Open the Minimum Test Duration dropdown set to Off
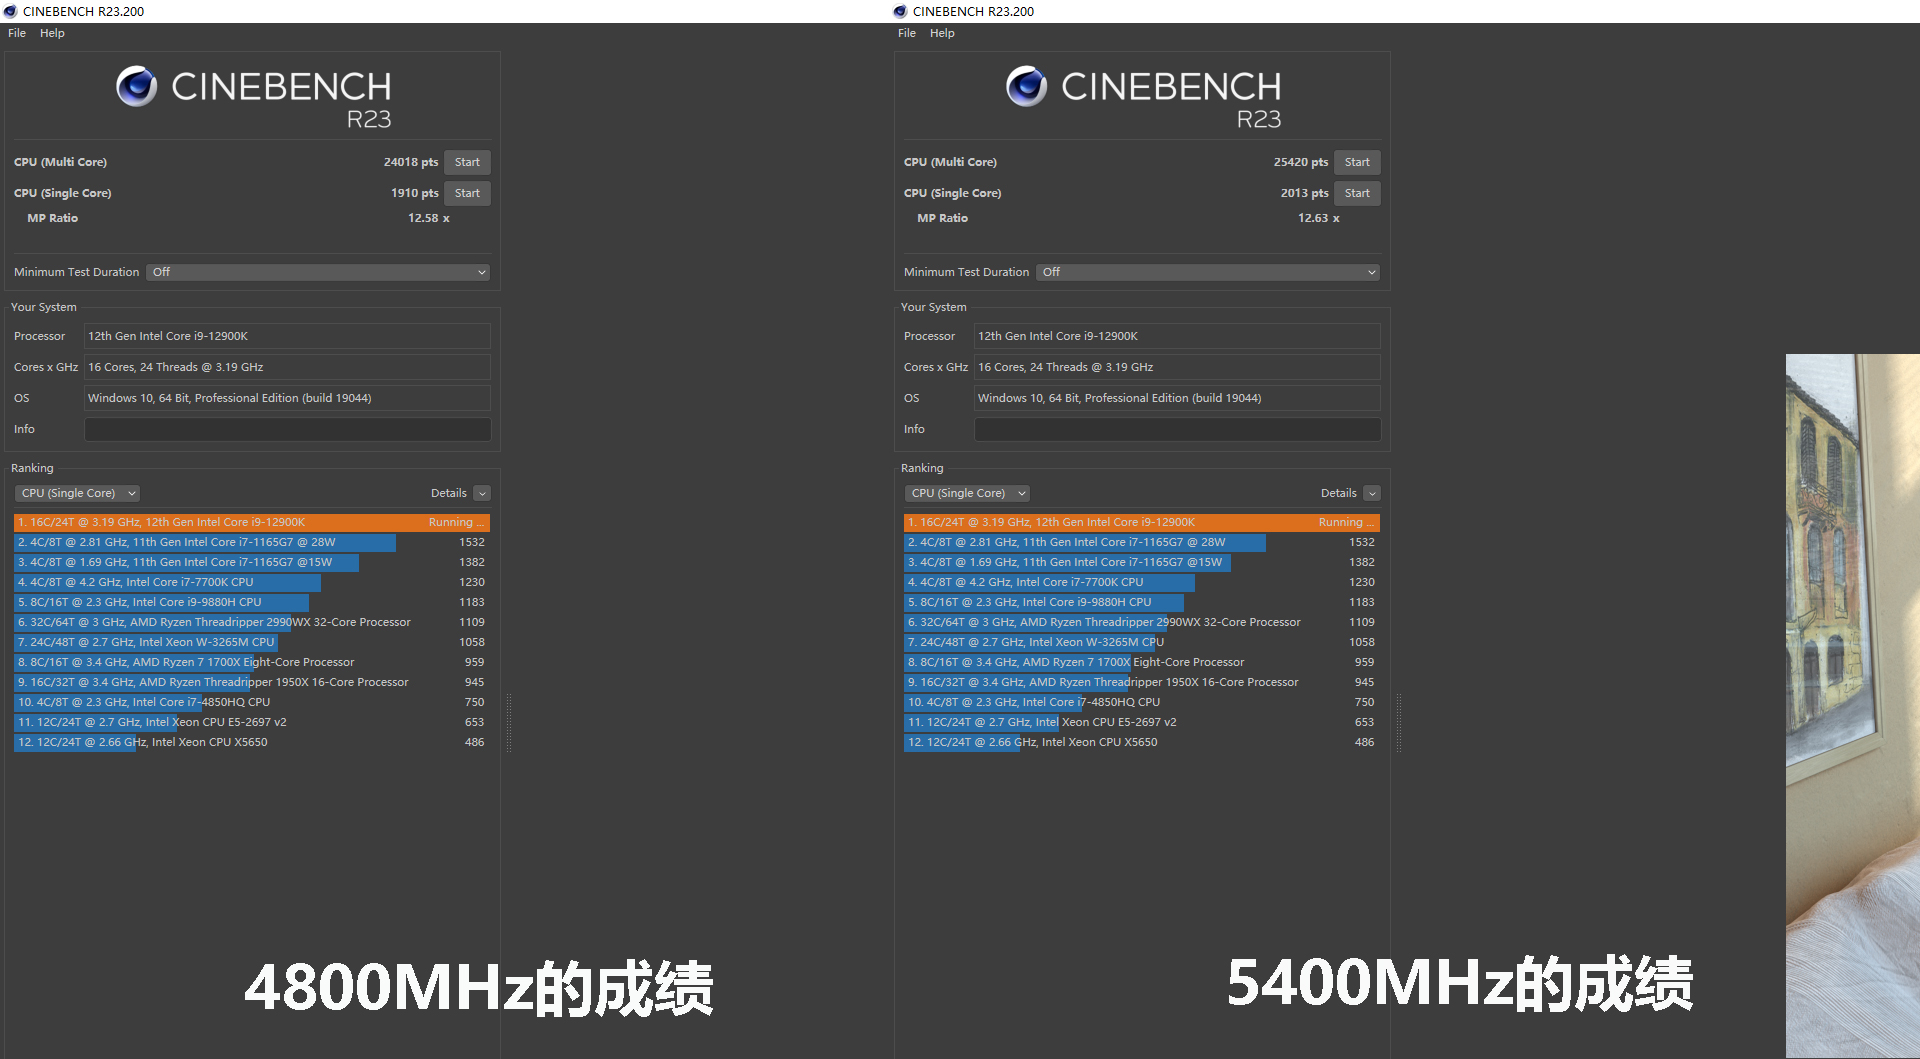Image resolution: width=1920 pixels, height=1059 pixels. pos(317,271)
